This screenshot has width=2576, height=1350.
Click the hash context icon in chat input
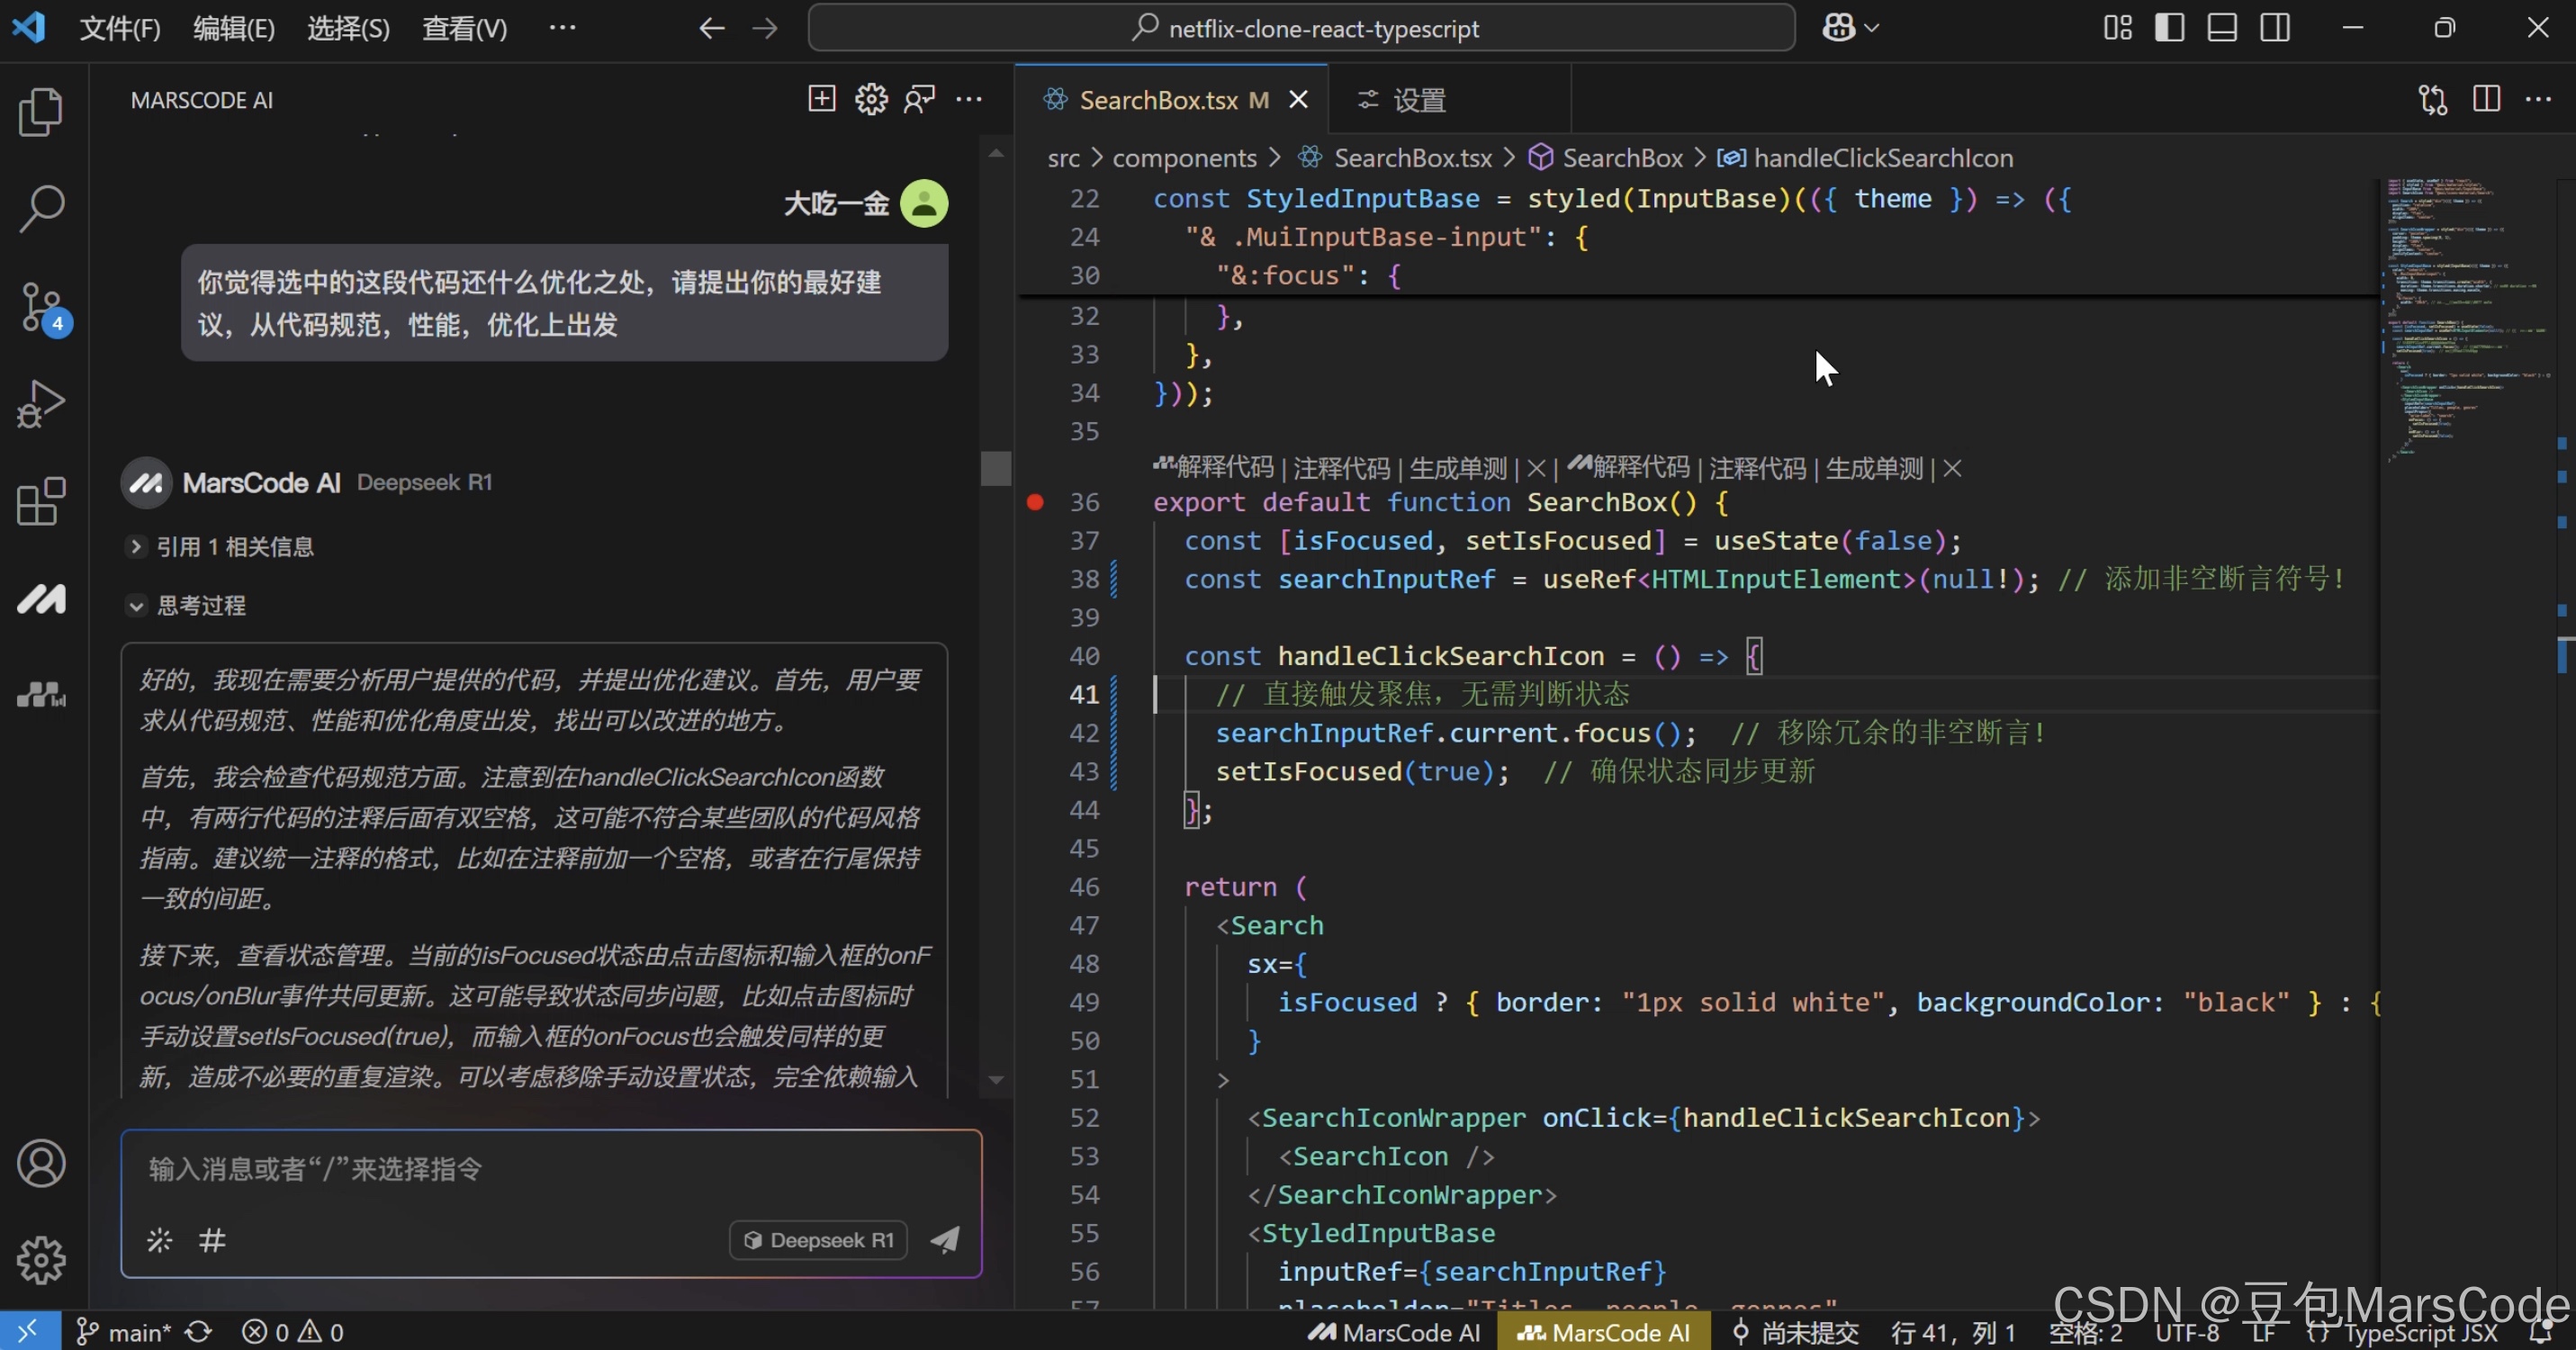coord(212,1240)
